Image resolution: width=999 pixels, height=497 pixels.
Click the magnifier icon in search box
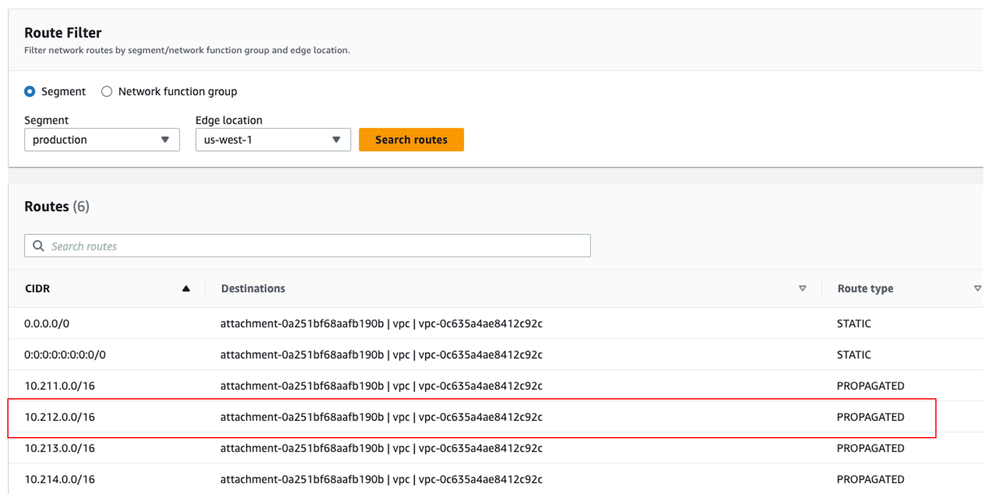coord(39,246)
